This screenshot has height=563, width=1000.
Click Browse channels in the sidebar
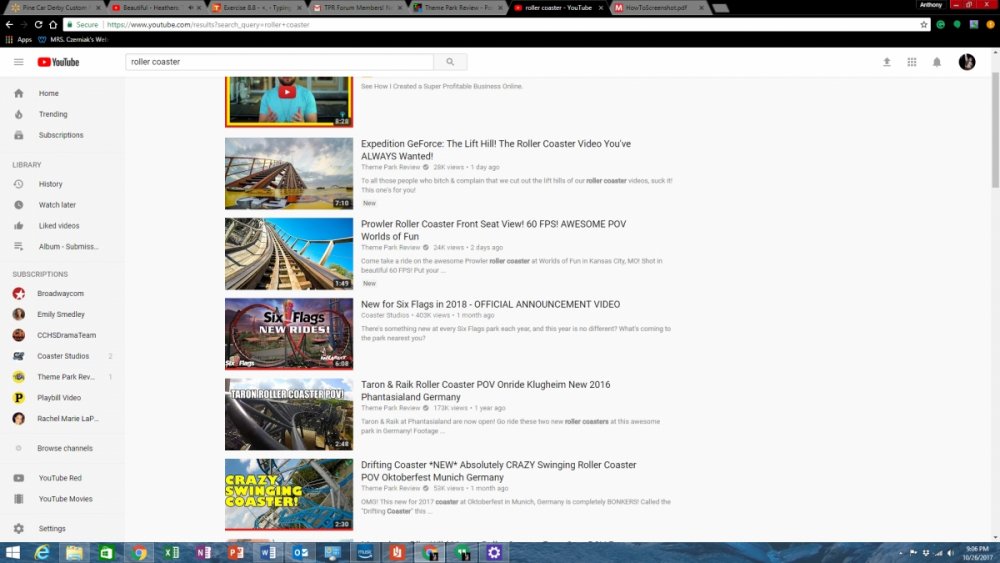(x=65, y=448)
